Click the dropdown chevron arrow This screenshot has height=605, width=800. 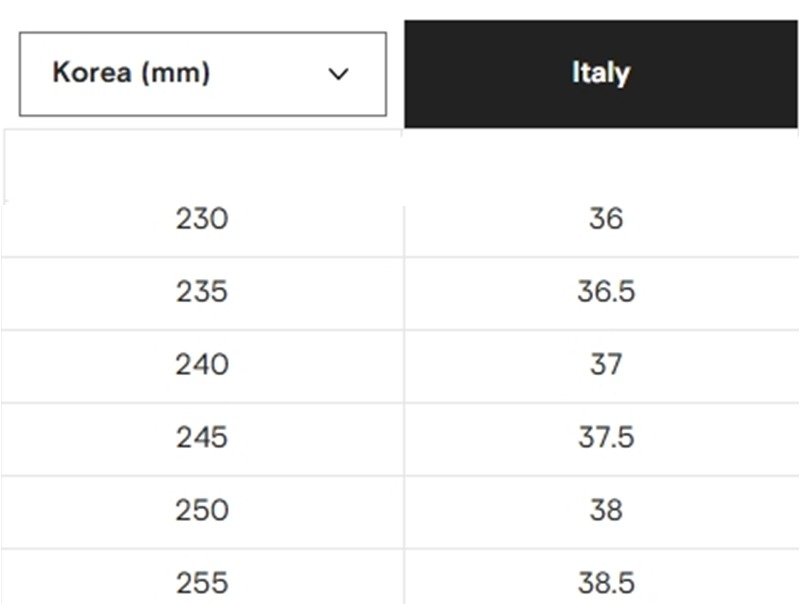tap(339, 74)
